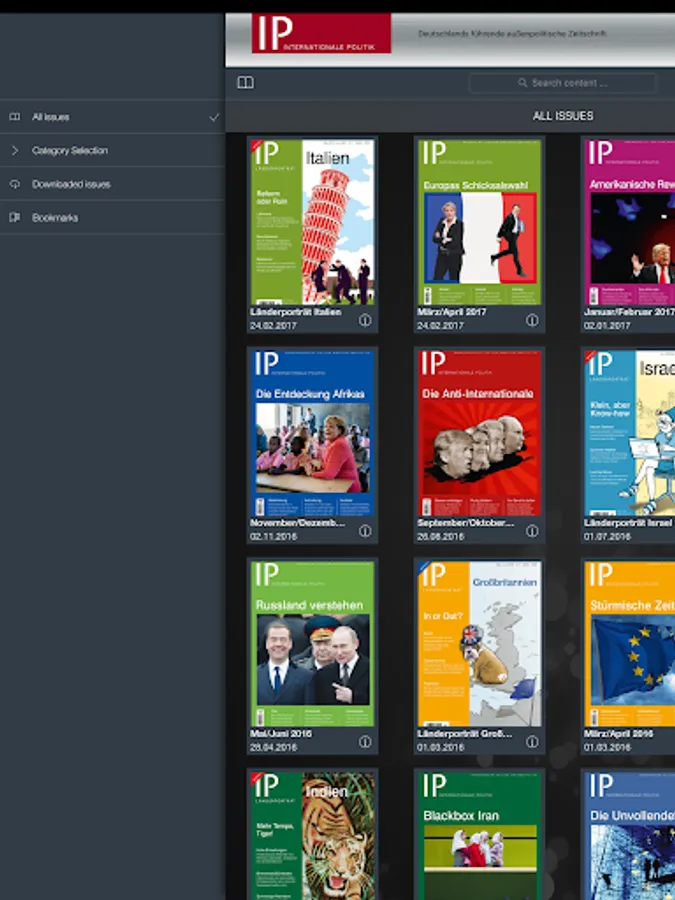The height and width of the screenshot is (900, 675).
Task: Open Europas Schicksalswahl cover
Action: [479, 222]
